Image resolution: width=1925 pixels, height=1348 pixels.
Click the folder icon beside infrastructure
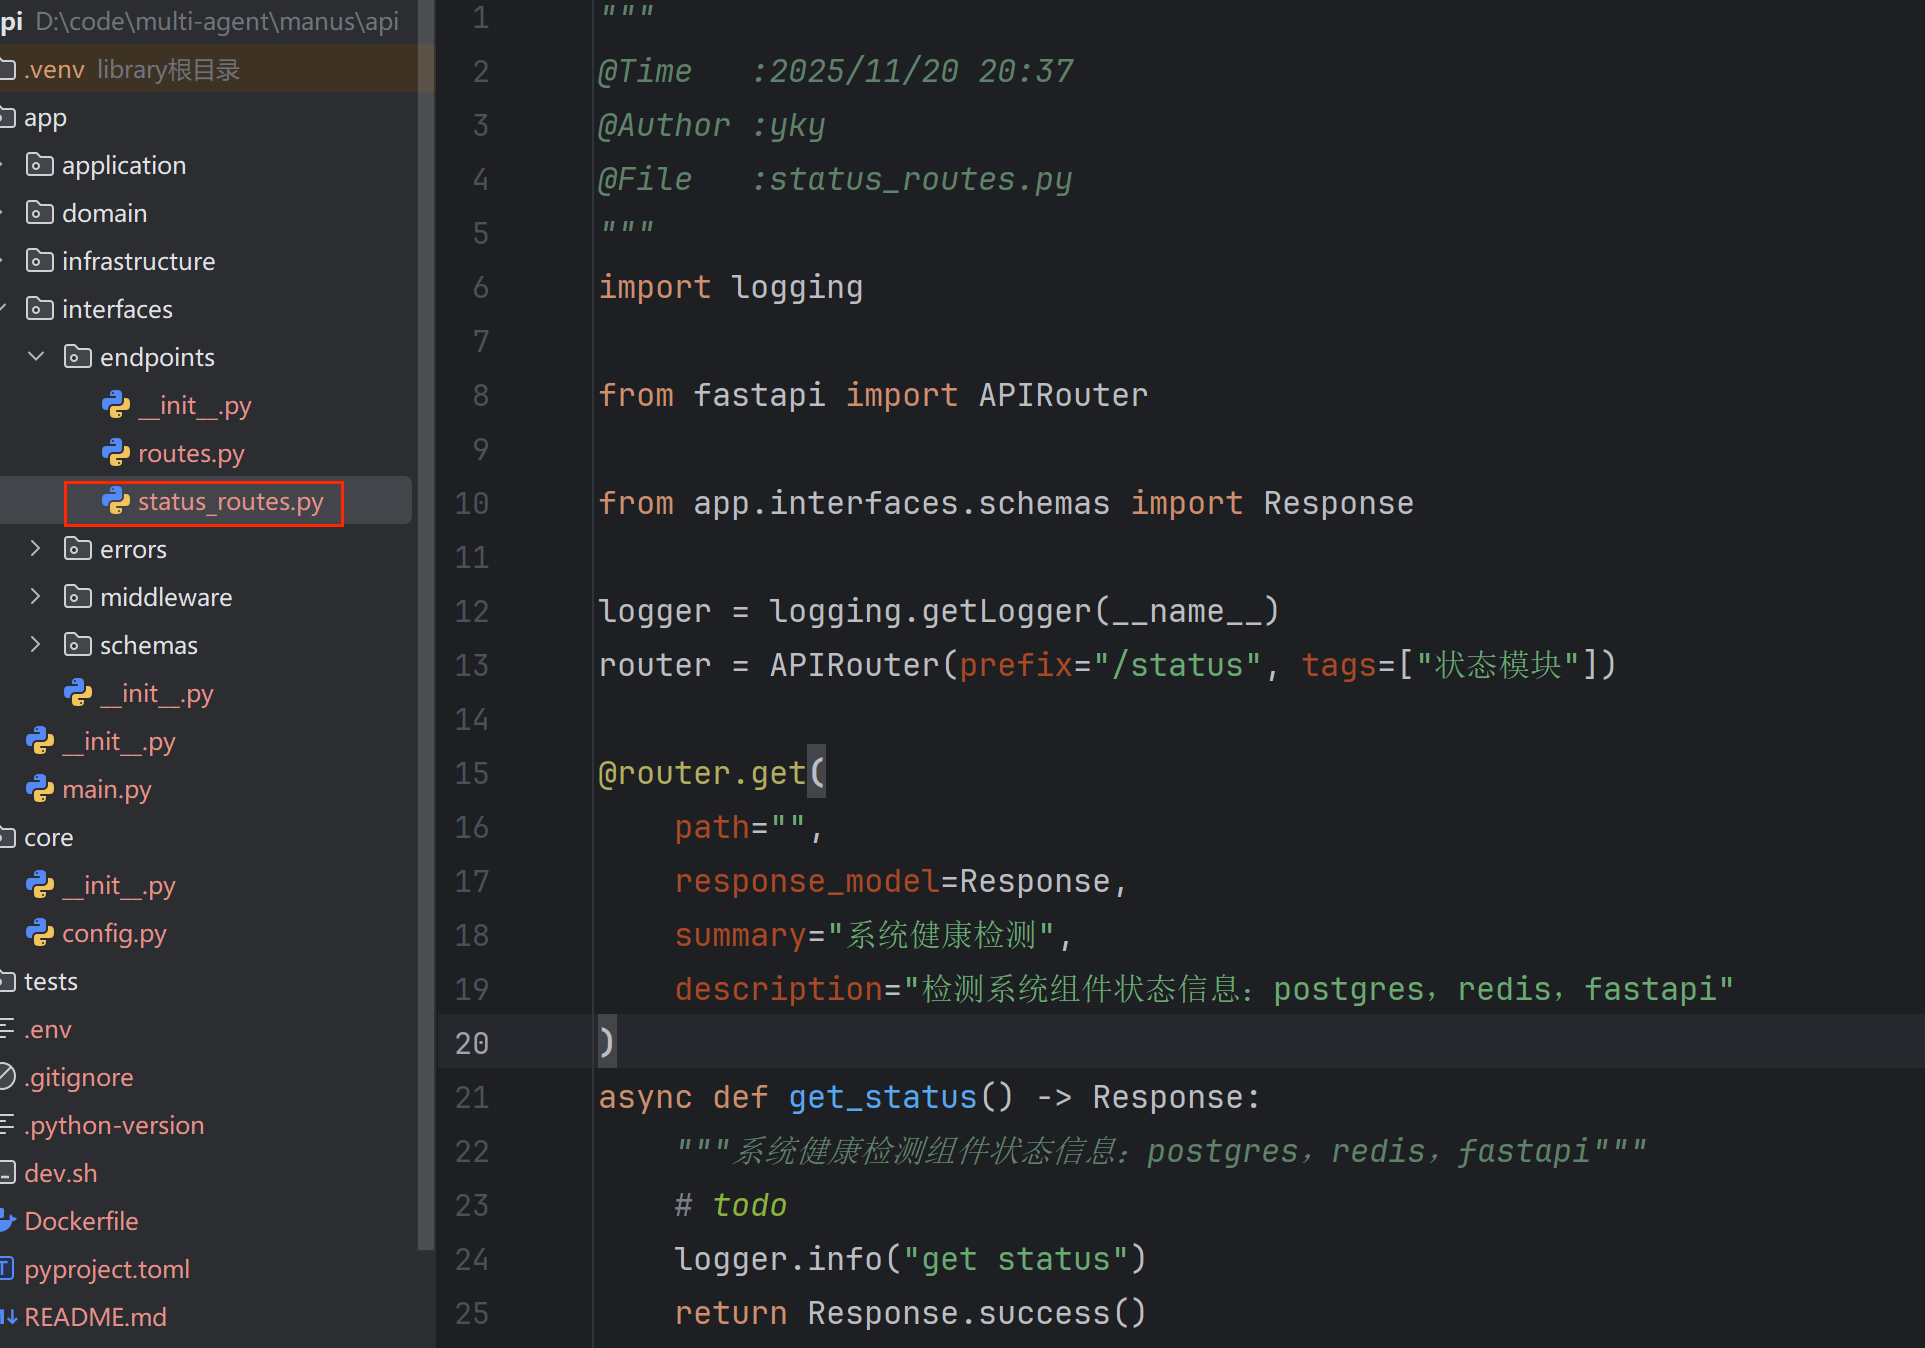[x=40, y=261]
